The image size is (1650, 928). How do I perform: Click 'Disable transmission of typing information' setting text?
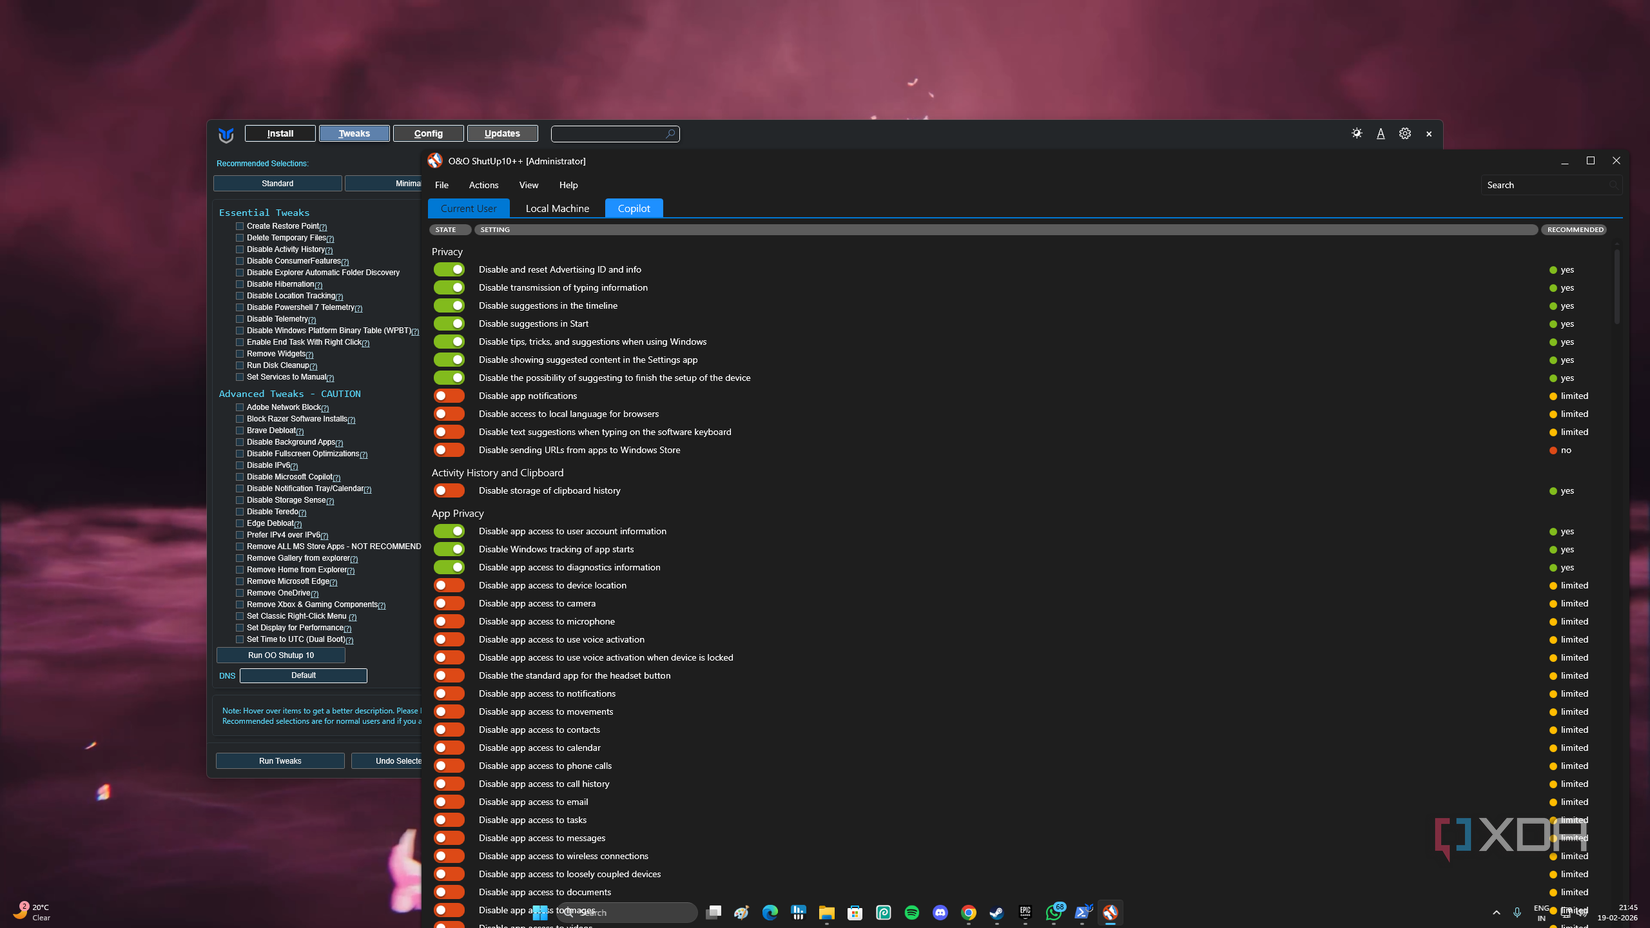coord(563,288)
